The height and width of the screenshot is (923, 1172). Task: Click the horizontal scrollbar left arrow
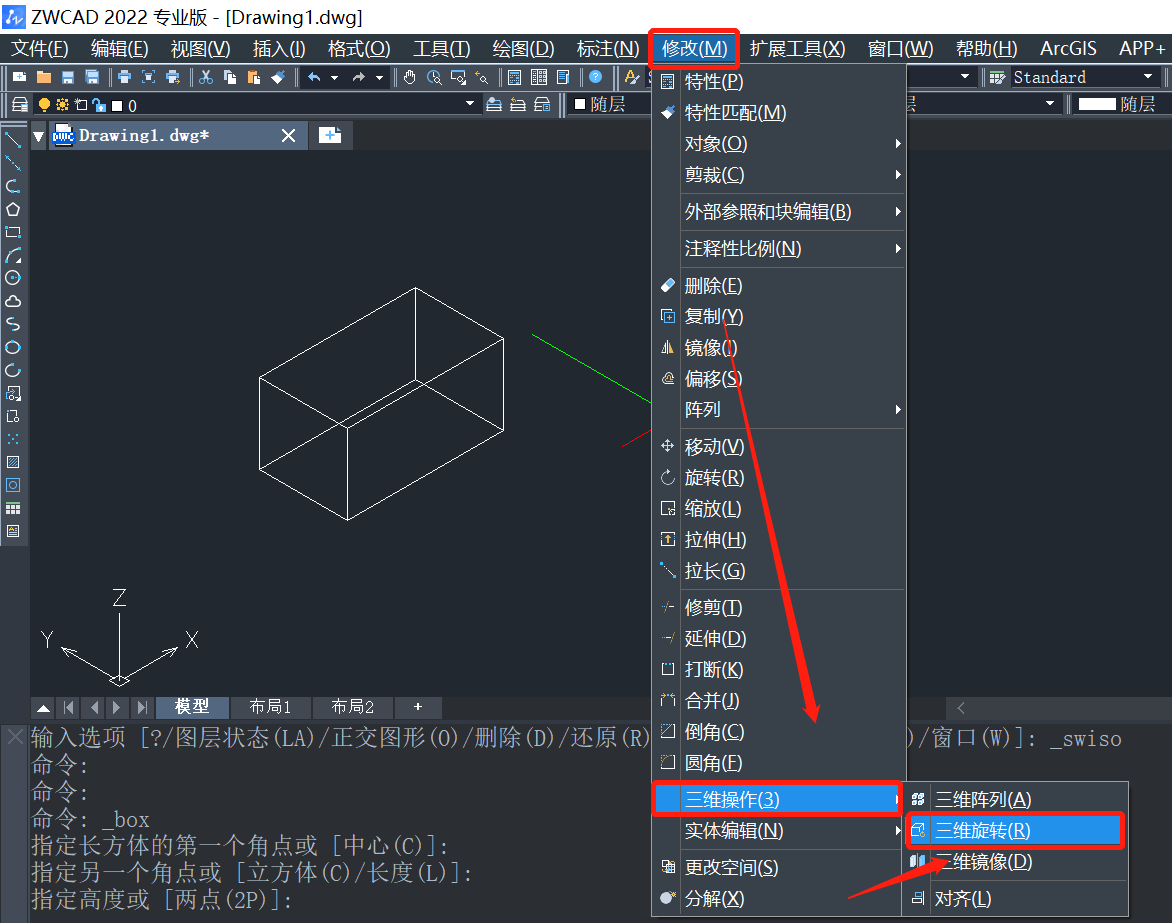[x=960, y=708]
